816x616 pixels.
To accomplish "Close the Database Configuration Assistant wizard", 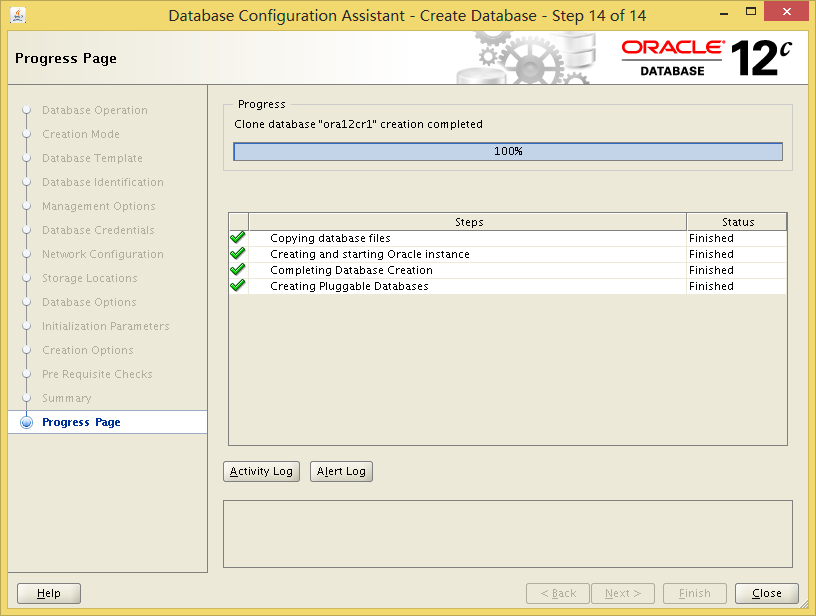I will 766,593.
